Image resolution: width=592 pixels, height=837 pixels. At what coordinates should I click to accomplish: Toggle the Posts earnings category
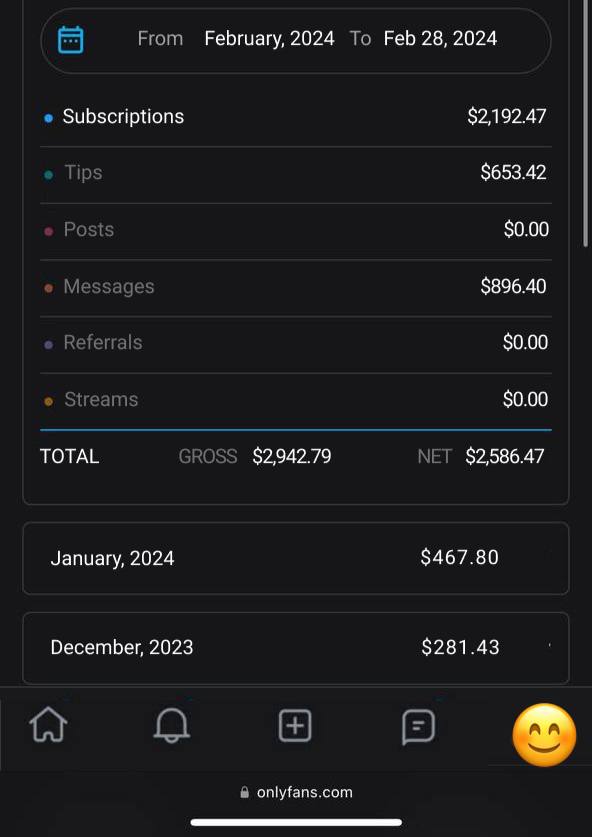pyautogui.click(x=295, y=230)
